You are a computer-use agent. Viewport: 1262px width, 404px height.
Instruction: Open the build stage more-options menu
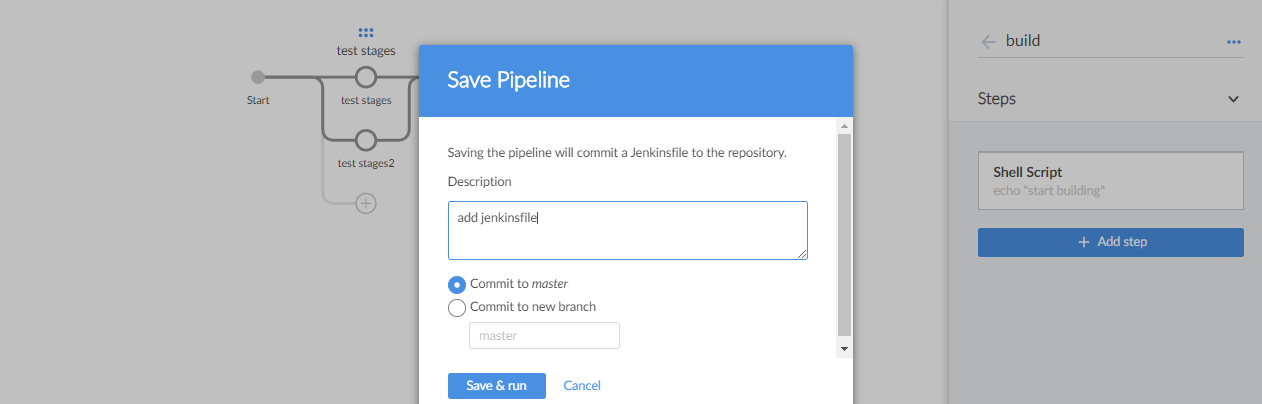click(x=1233, y=42)
